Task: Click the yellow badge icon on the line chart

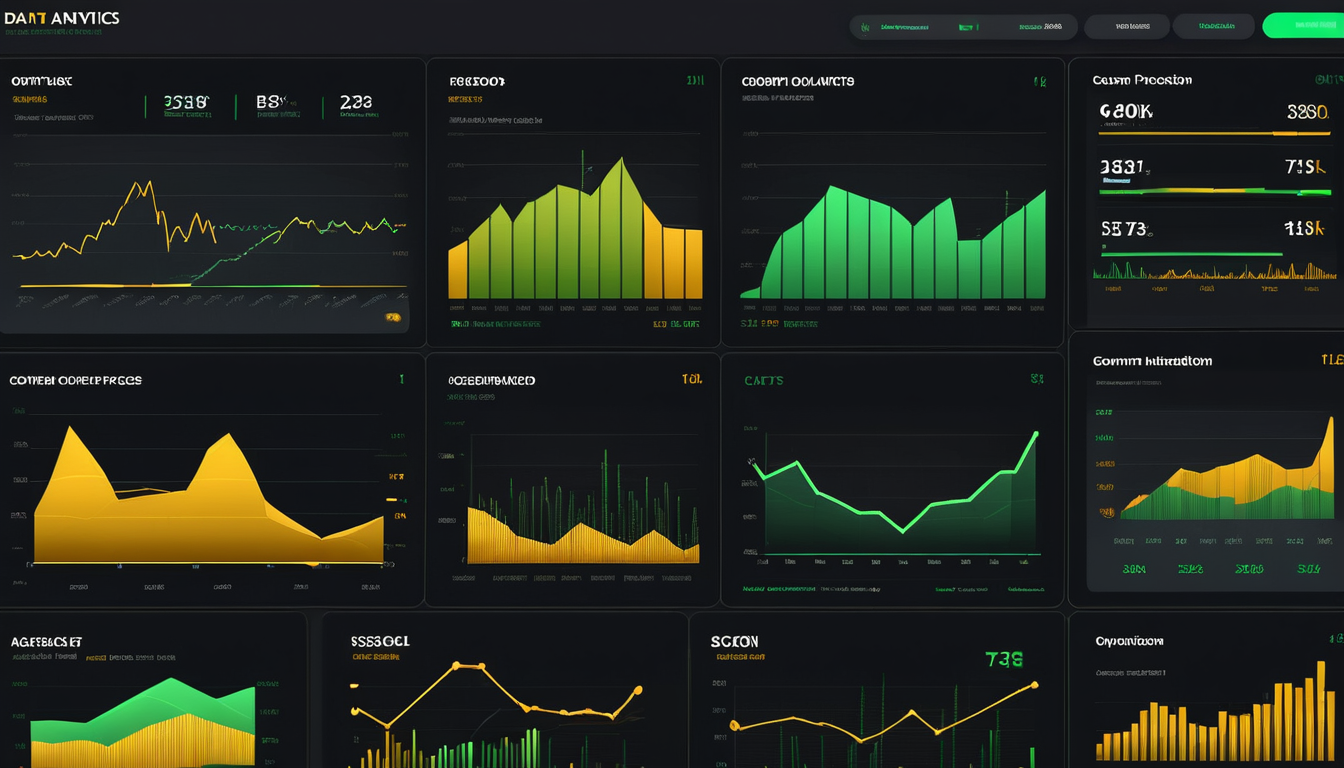Action: (391, 316)
